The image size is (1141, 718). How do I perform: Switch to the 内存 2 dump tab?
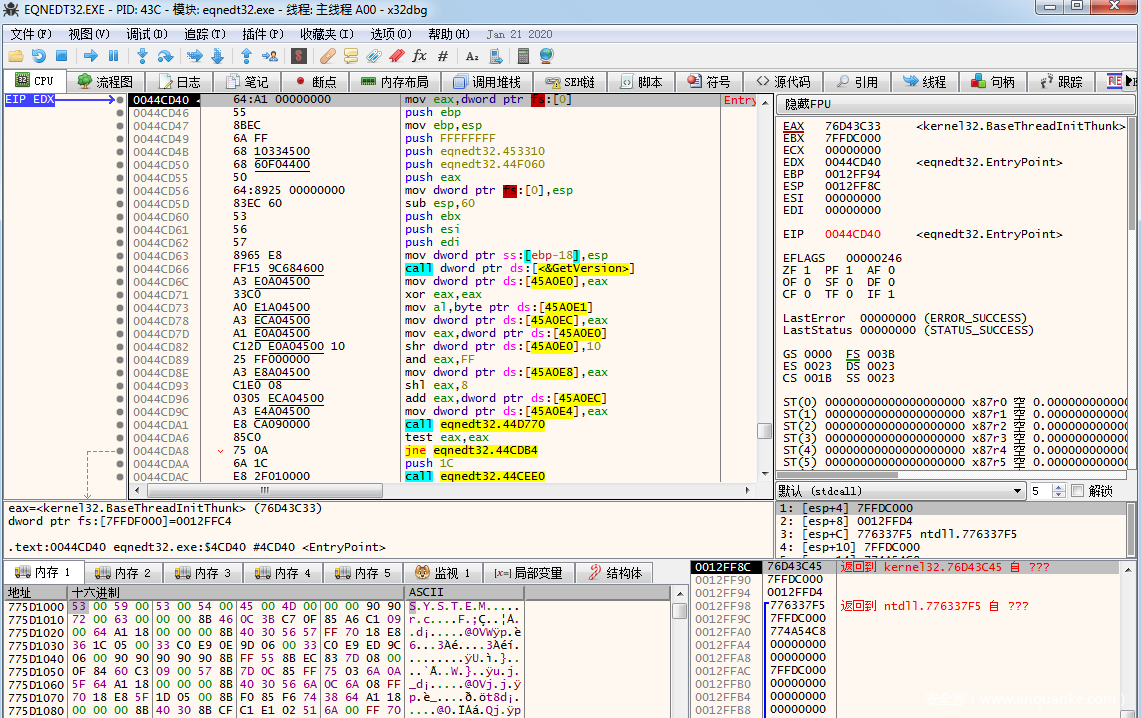pyautogui.click(x=123, y=573)
